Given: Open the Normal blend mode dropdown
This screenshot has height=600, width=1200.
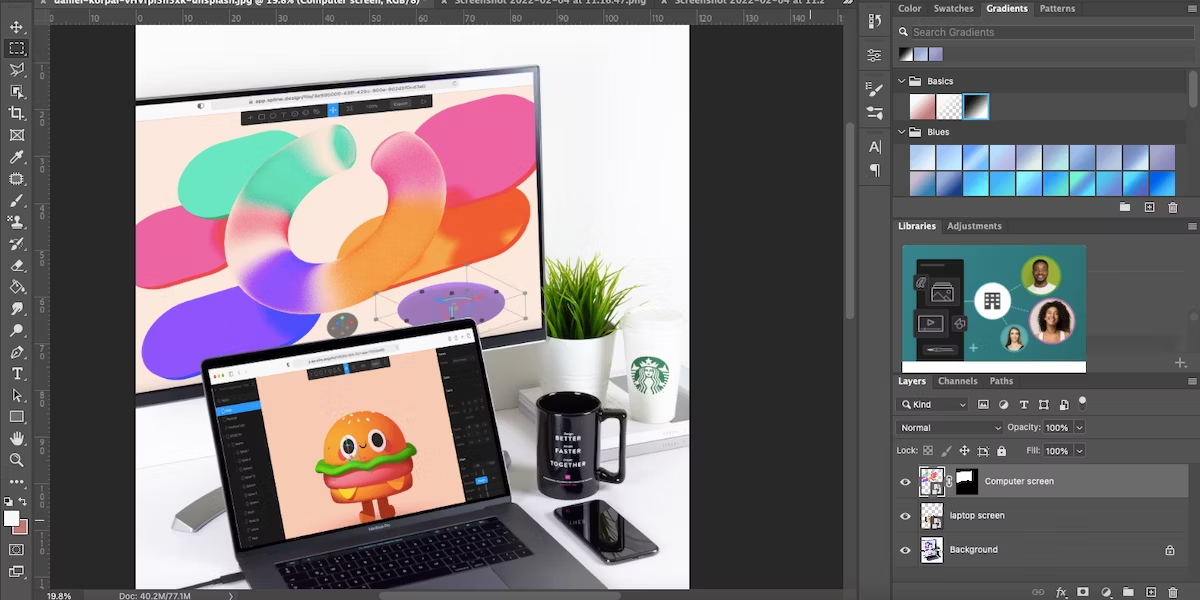Looking at the screenshot, I should (x=950, y=428).
